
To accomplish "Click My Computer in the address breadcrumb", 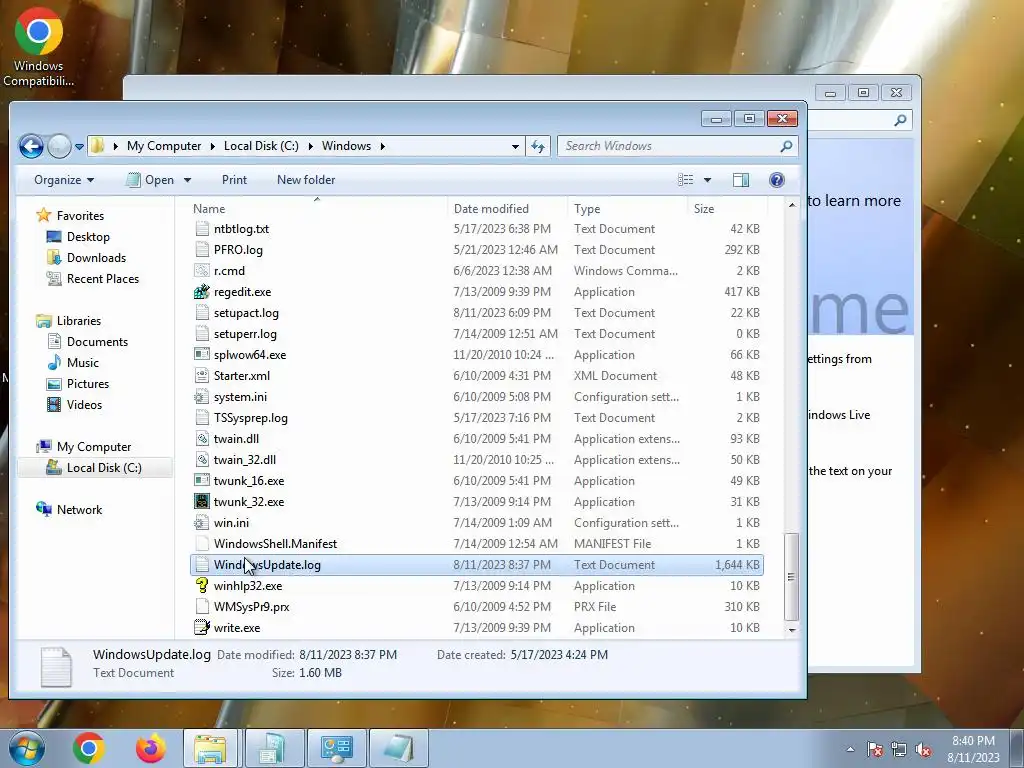I will [x=164, y=146].
